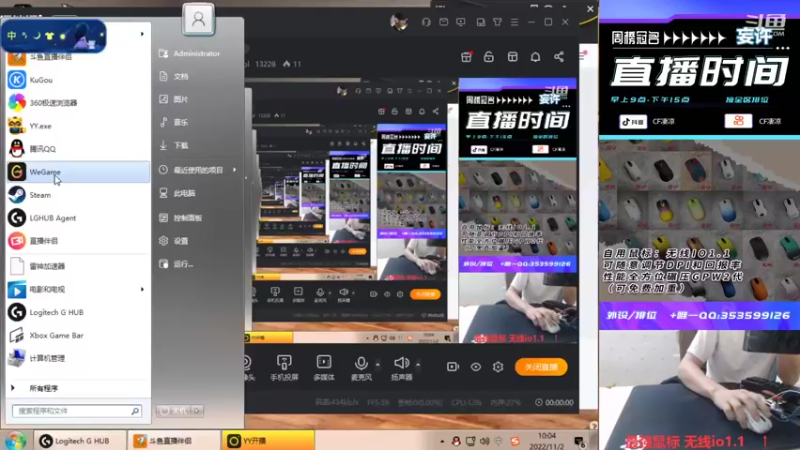This screenshot has width=800, height=450.
Task: Click the skin shirt icon in streaming app title bar
Action: coord(497,22)
